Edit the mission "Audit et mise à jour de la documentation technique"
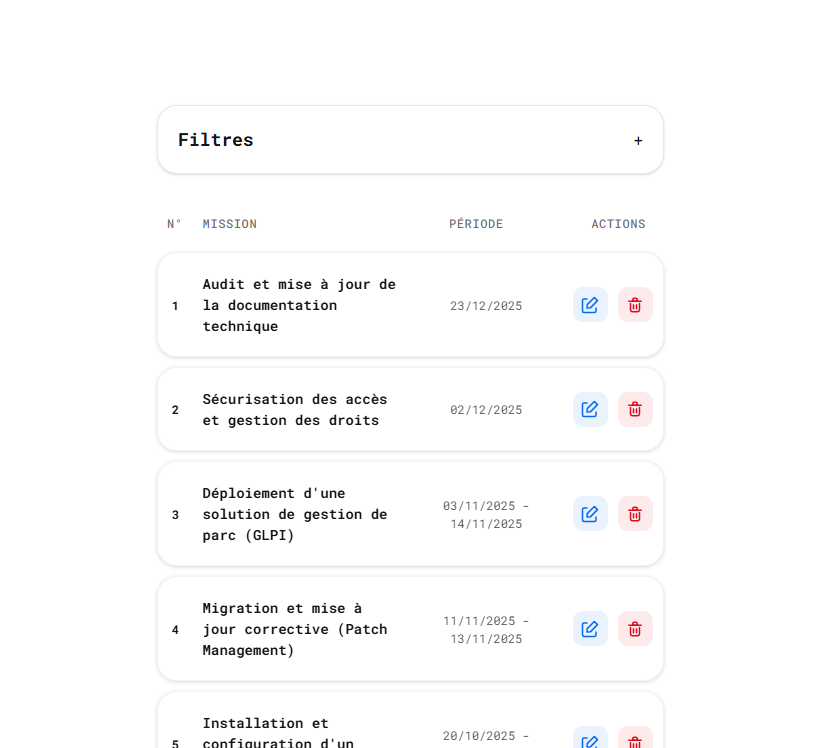The image size is (826, 748). (x=590, y=305)
